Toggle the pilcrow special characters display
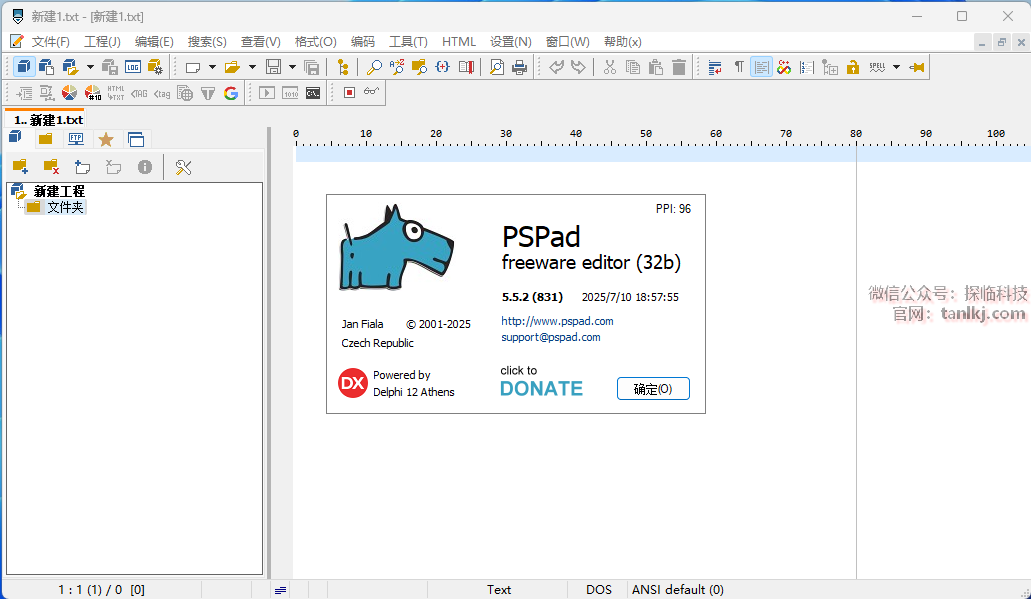1031x599 pixels. (x=739, y=67)
